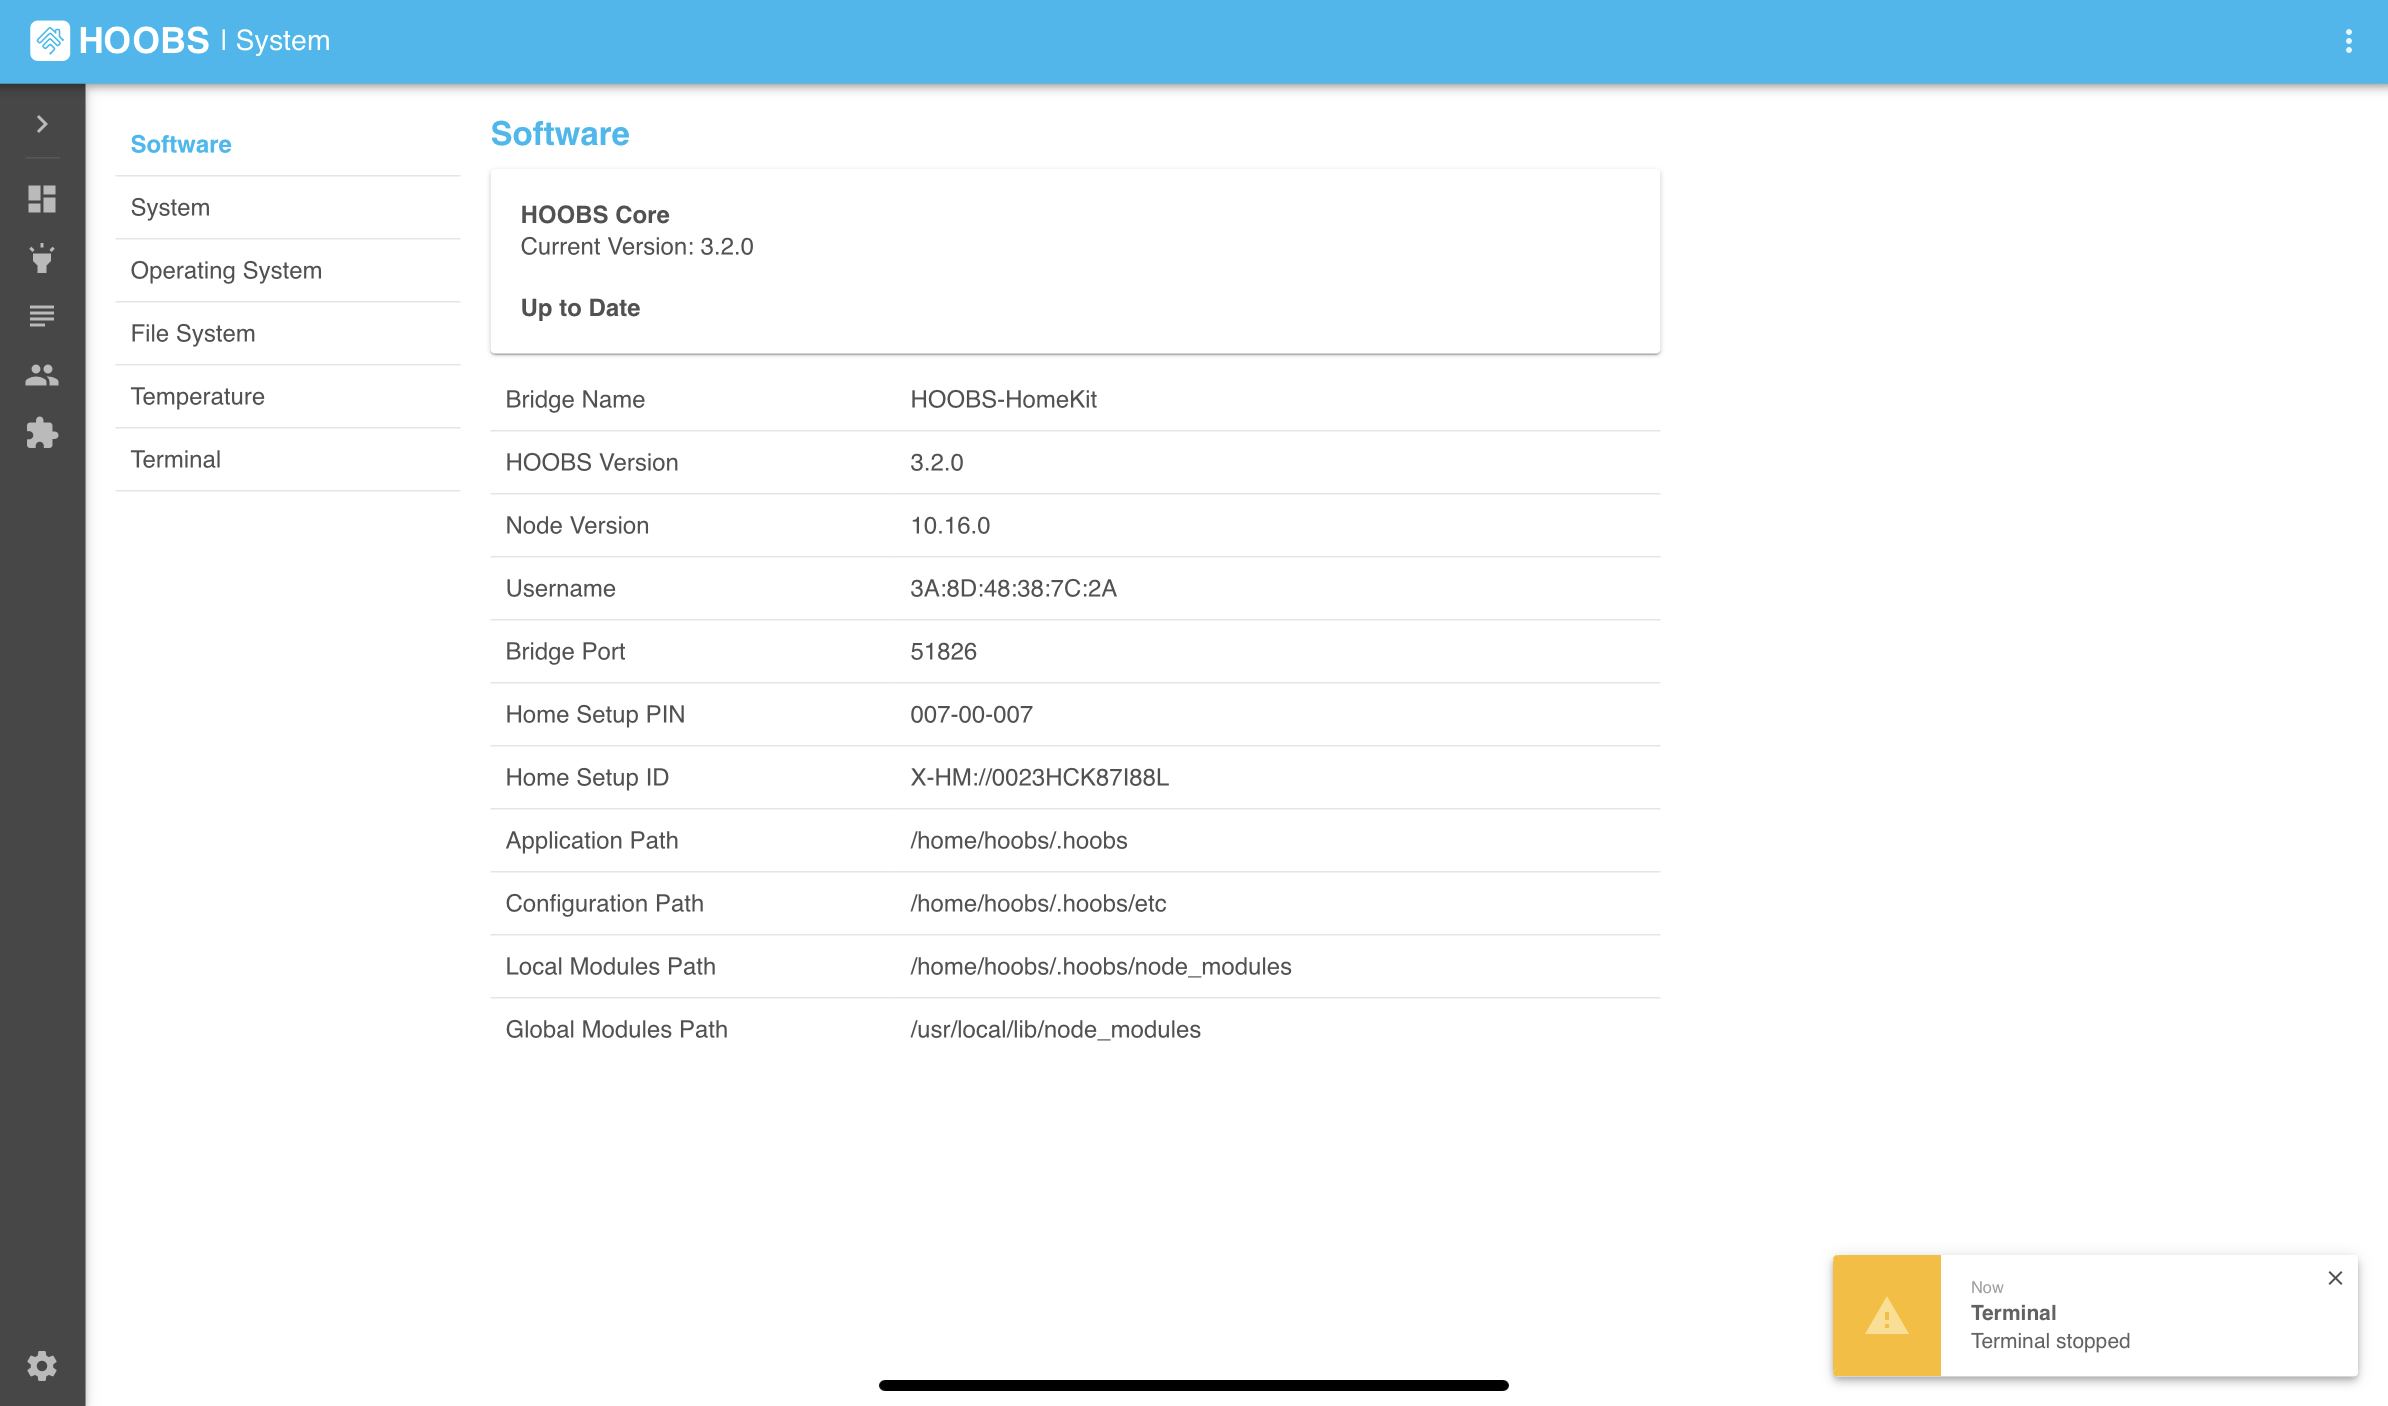Click the Up to Date status indicator

(580, 307)
